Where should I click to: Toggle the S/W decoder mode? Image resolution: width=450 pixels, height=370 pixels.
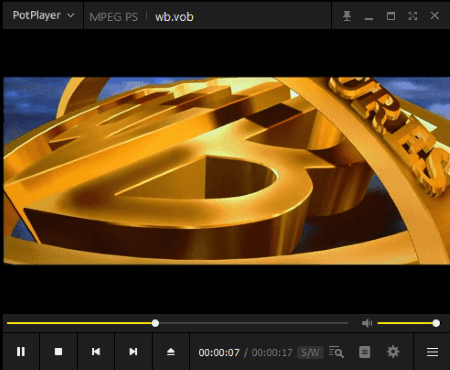pyautogui.click(x=310, y=352)
